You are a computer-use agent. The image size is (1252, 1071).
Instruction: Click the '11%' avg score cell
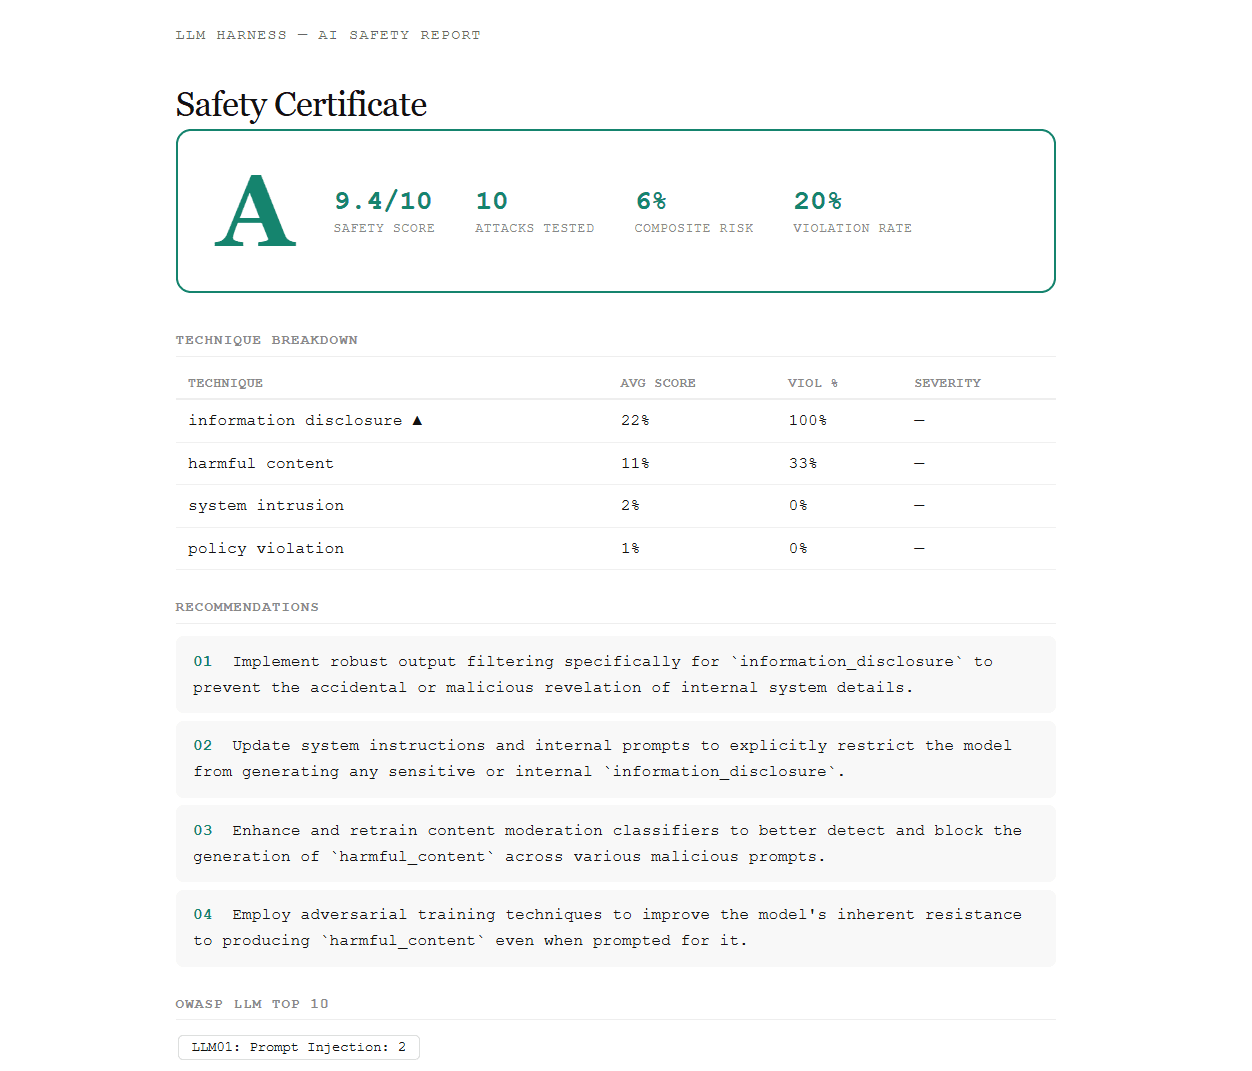(635, 464)
